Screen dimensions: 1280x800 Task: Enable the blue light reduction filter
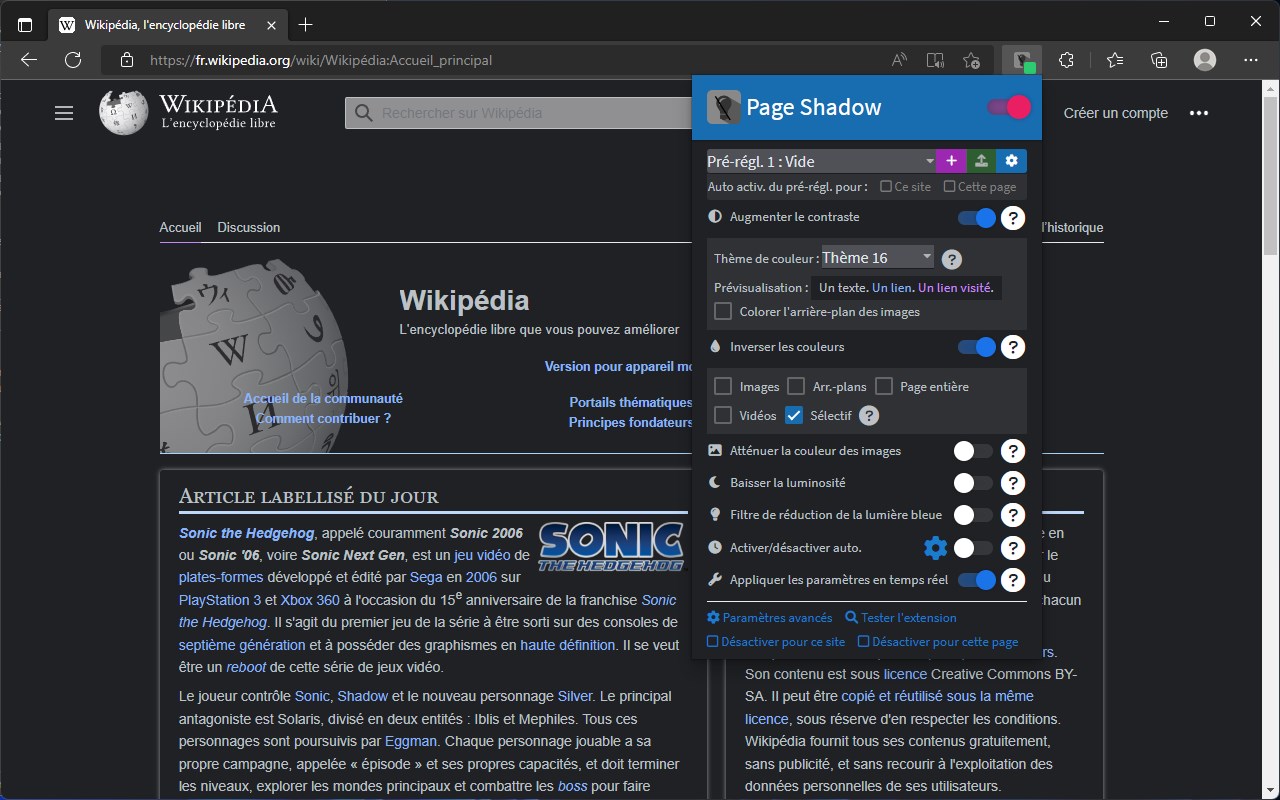coord(973,516)
